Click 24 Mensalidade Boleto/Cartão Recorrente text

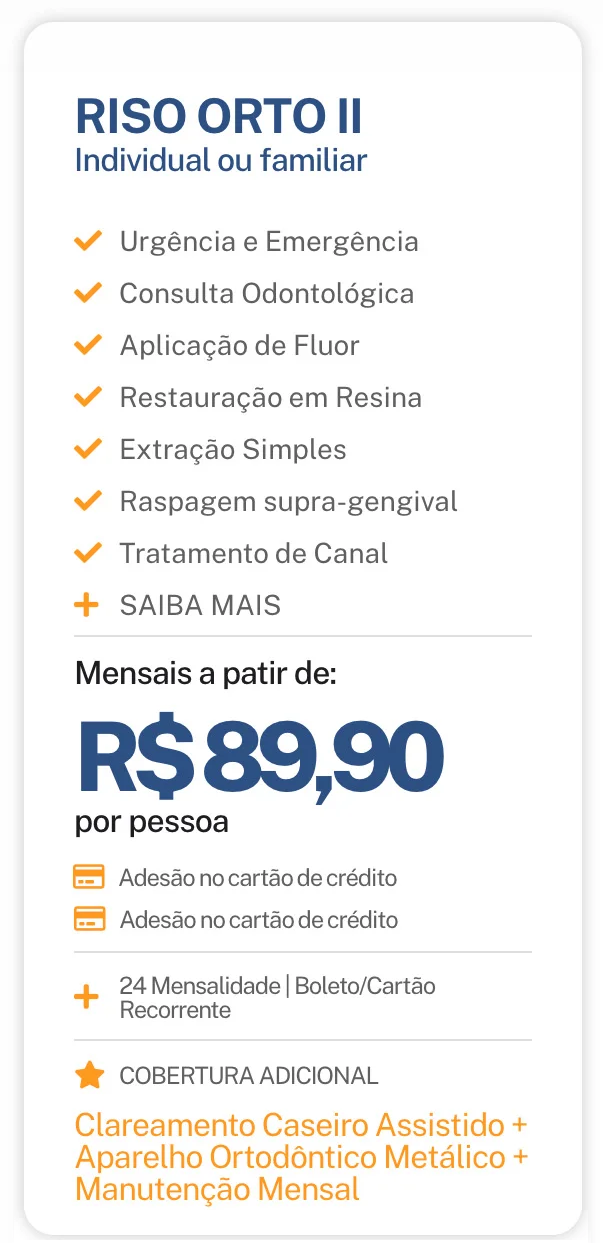pyautogui.click(x=277, y=997)
